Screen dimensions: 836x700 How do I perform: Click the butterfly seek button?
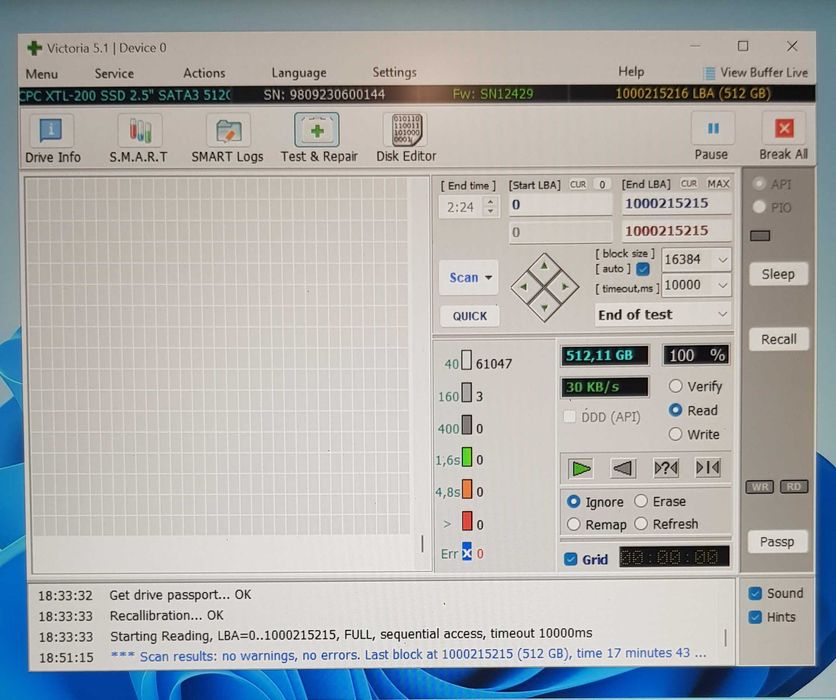708,468
